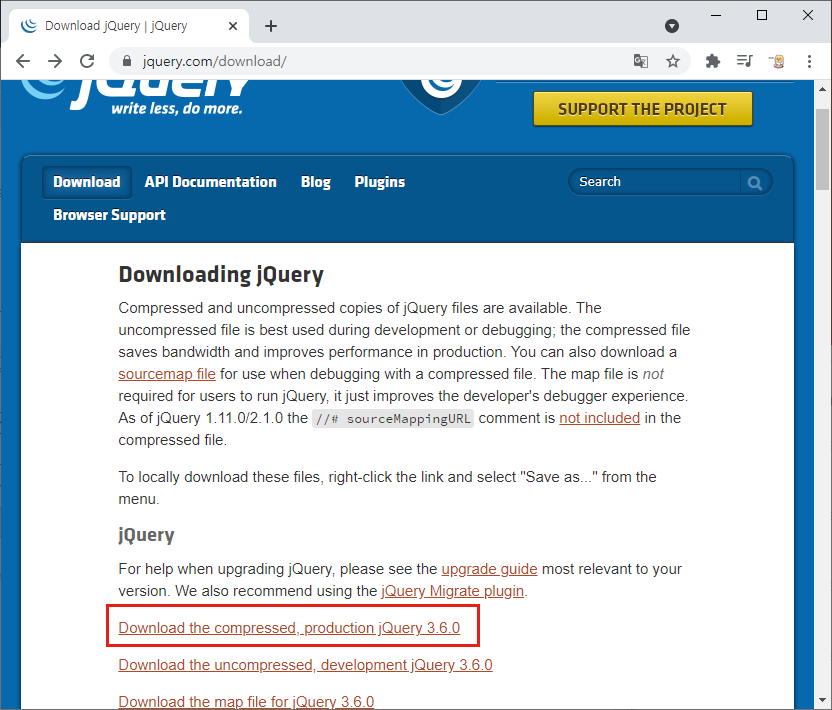Click the jQuery logo

click(x=135, y=96)
